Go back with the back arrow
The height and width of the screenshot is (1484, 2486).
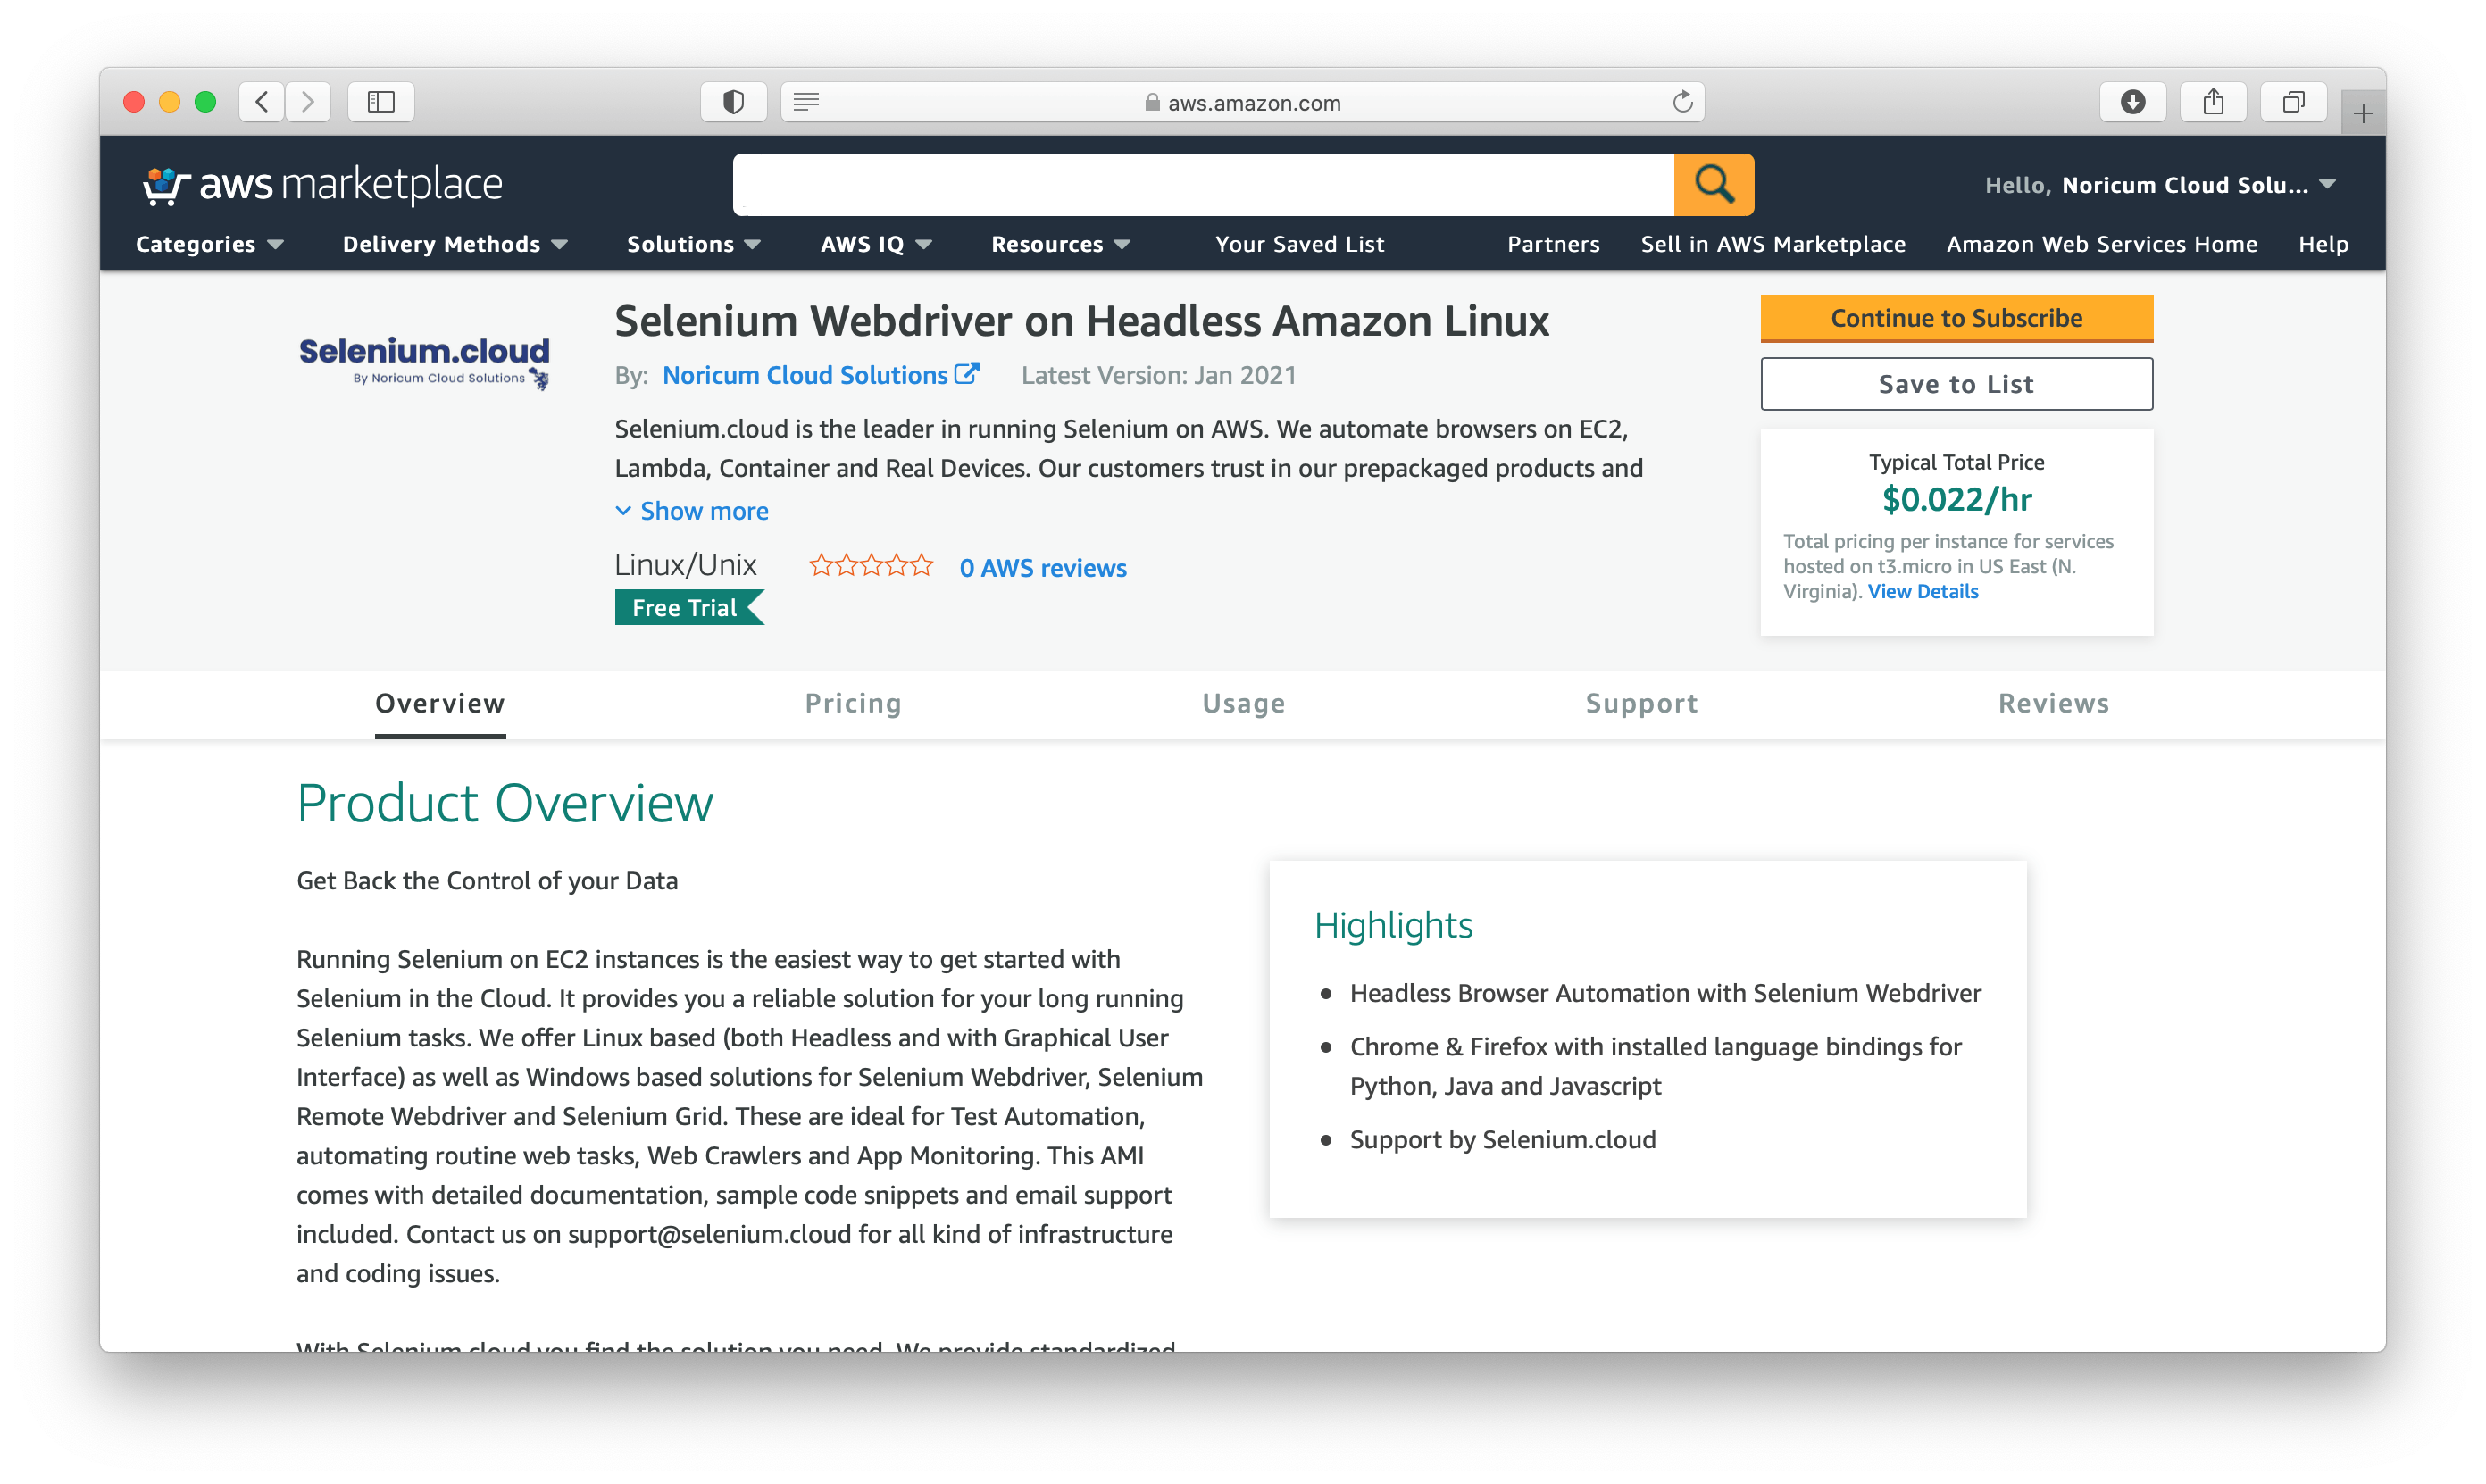click(x=262, y=102)
